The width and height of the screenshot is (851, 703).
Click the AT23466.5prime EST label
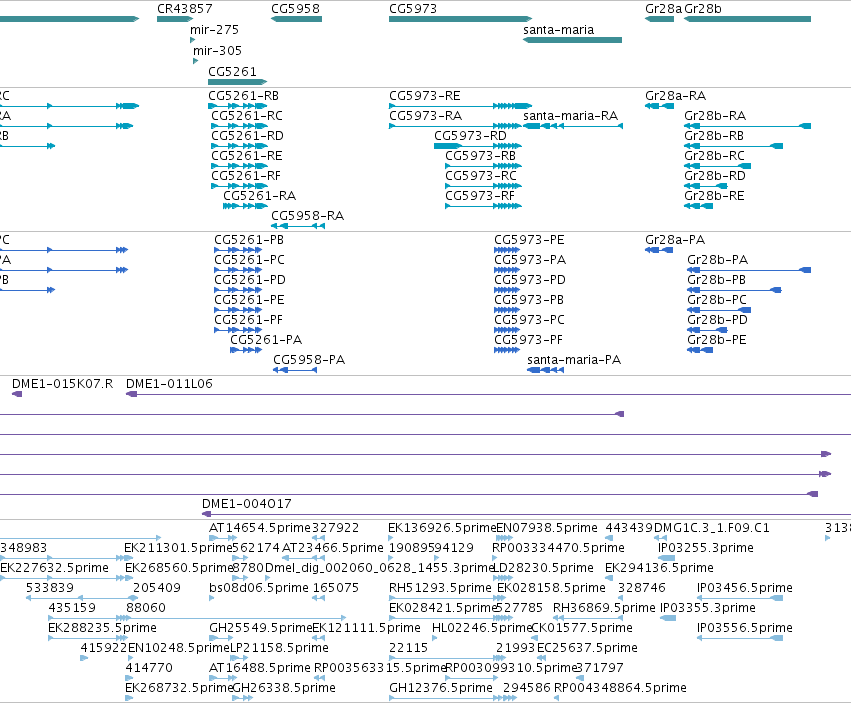tap(333, 548)
